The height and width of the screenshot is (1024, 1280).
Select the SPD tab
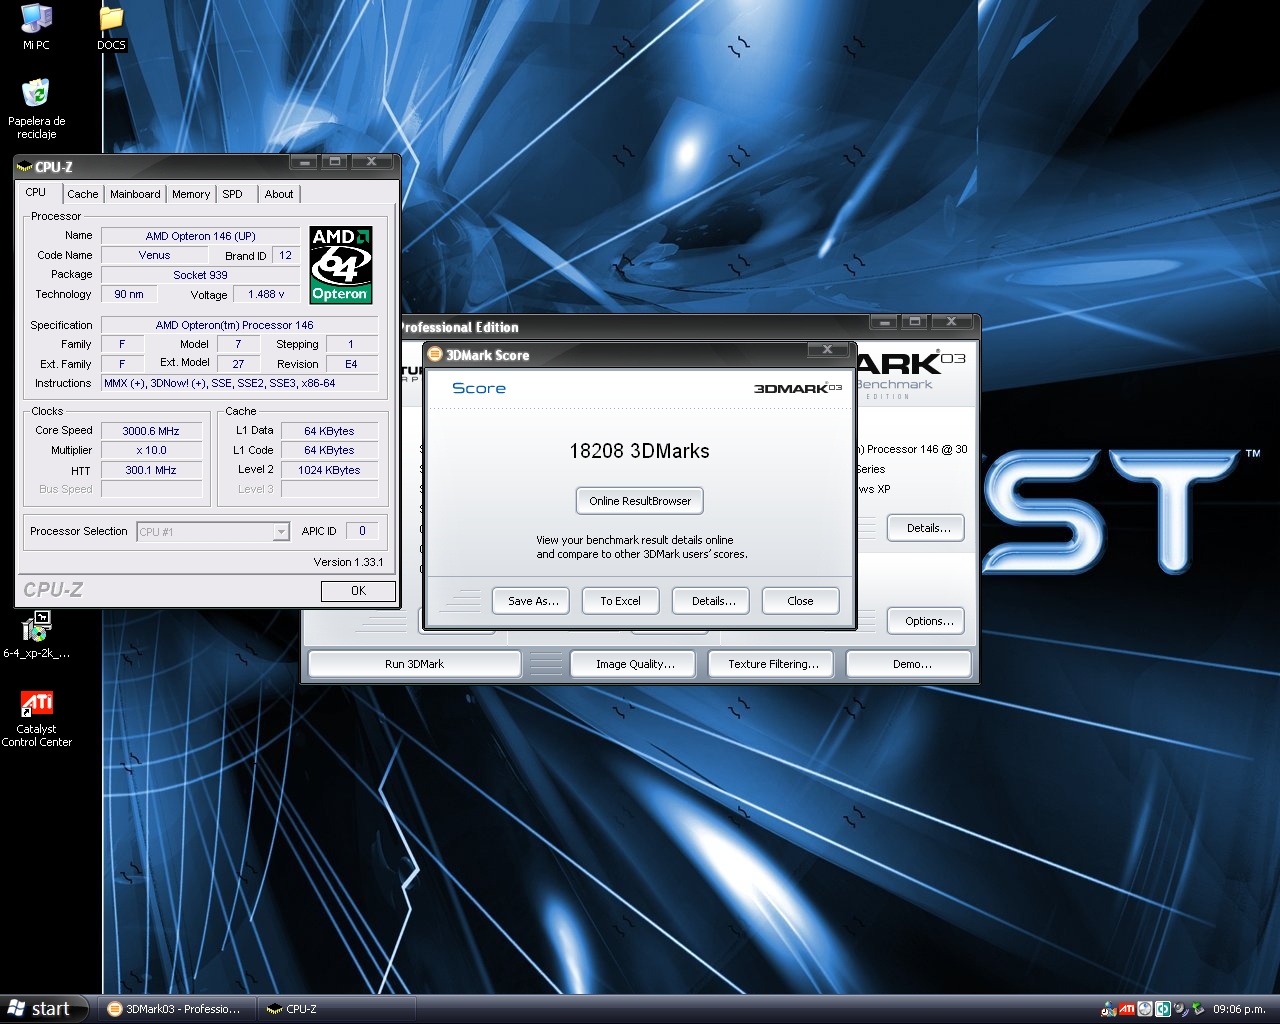pyautogui.click(x=232, y=194)
